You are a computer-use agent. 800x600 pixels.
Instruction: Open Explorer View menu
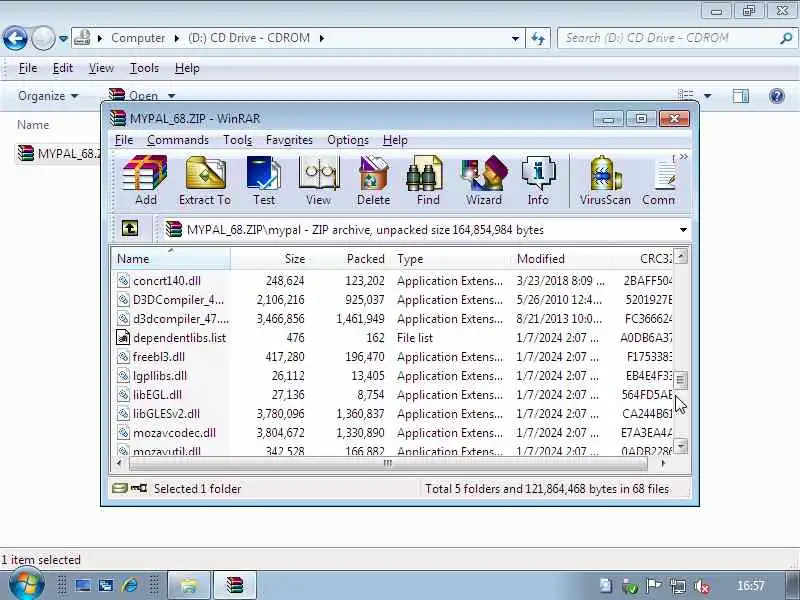[101, 68]
